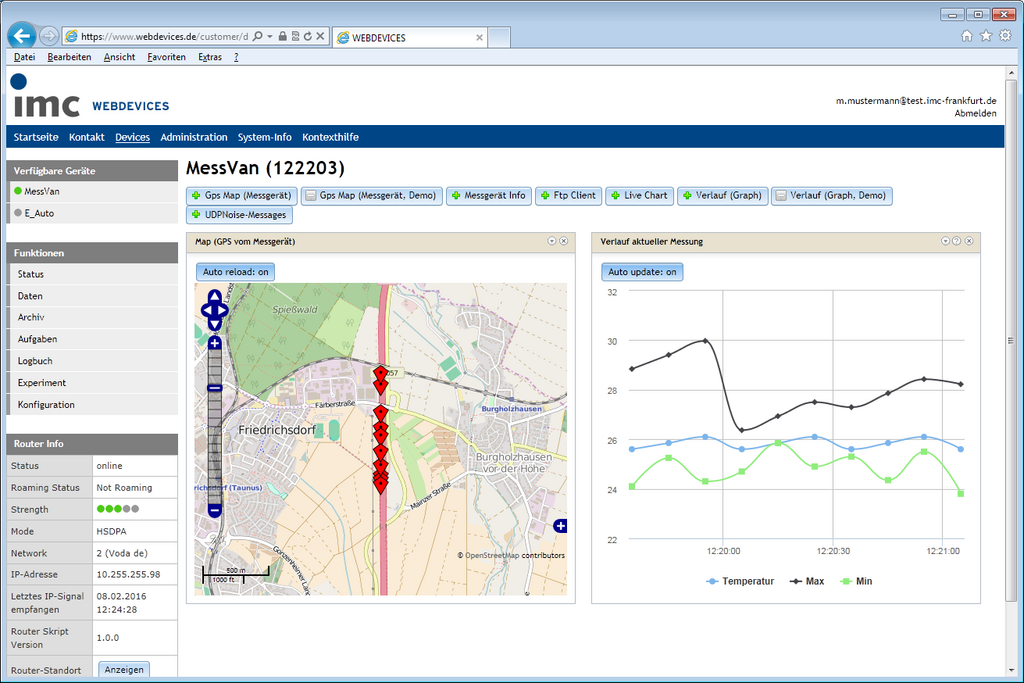Viewport: 1024px width, 683px height.
Task: Close the Verlauf aktueller Messung panel
Action: coord(969,241)
